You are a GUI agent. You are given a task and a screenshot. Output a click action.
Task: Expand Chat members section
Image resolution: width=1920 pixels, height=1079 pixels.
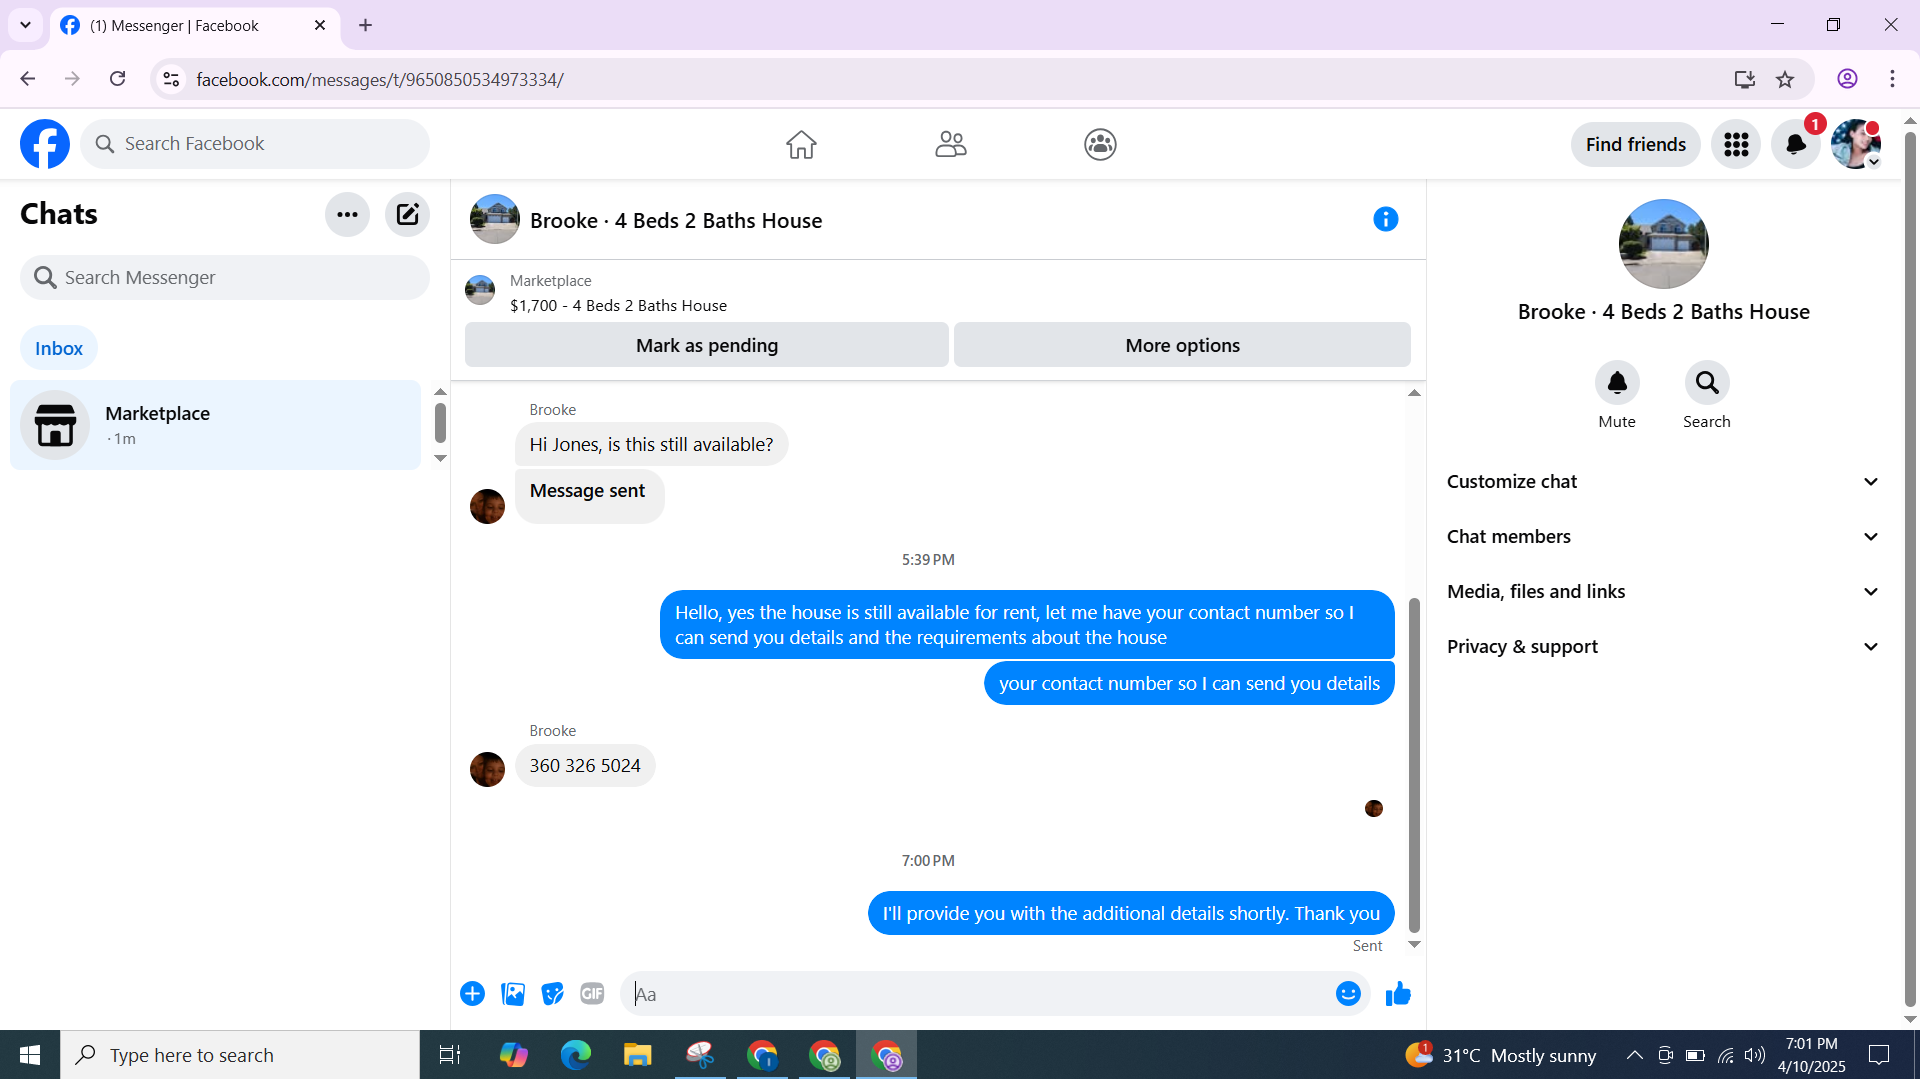[x=1663, y=537]
